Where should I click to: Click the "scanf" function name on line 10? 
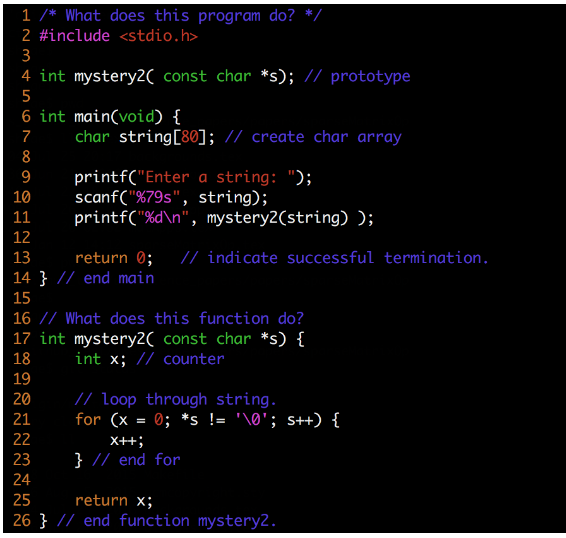96,198
